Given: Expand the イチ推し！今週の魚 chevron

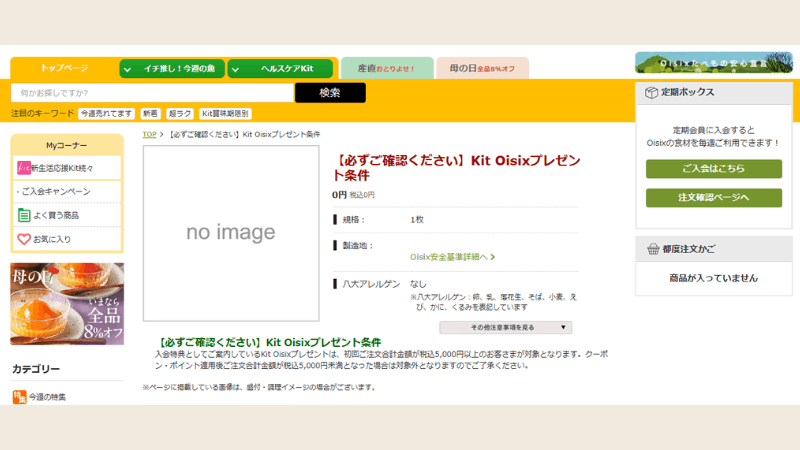Looking at the screenshot, I should coord(128,68).
